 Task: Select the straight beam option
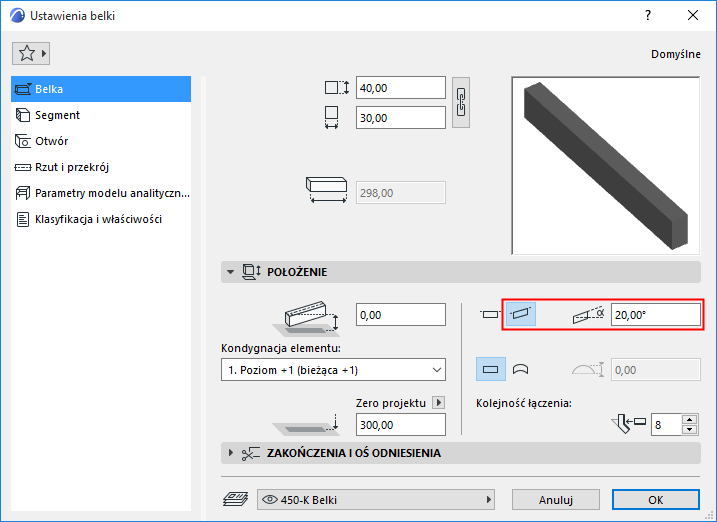pos(491,369)
